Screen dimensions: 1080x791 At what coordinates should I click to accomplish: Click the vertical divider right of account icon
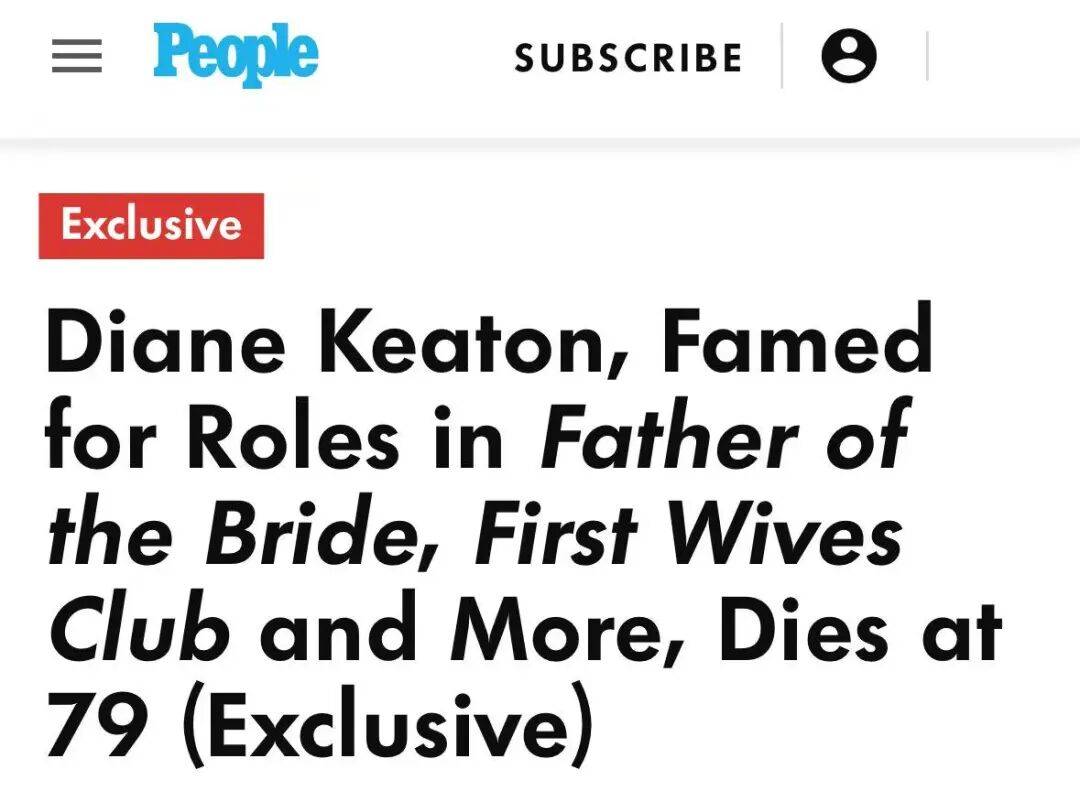(x=927, y=56)
